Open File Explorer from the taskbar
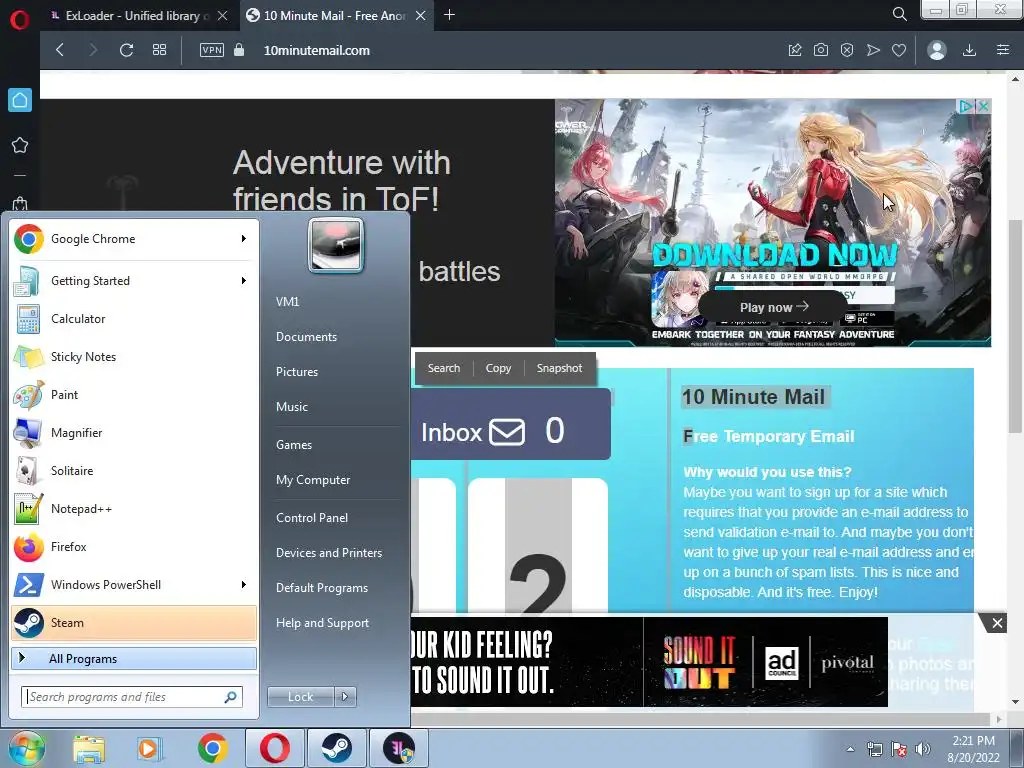The height and width of the screenshot is (768, 1024). pos(88,748)
